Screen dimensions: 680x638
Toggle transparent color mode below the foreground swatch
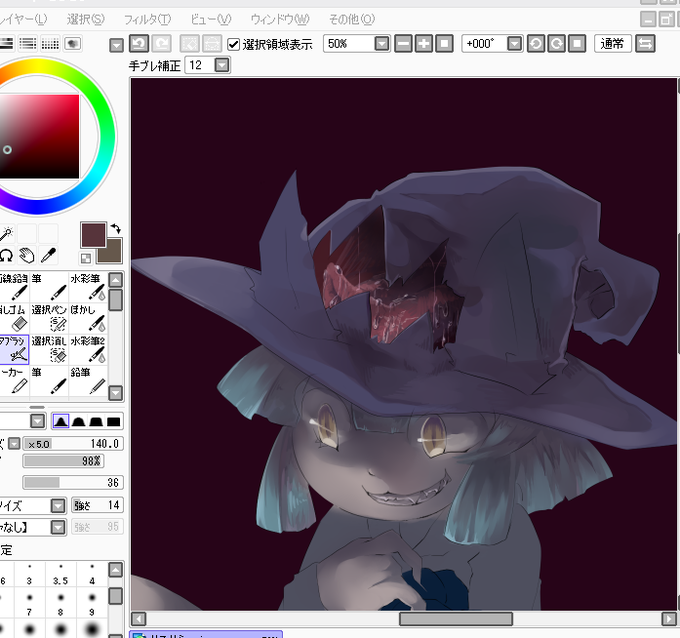(x=86, y=258)
